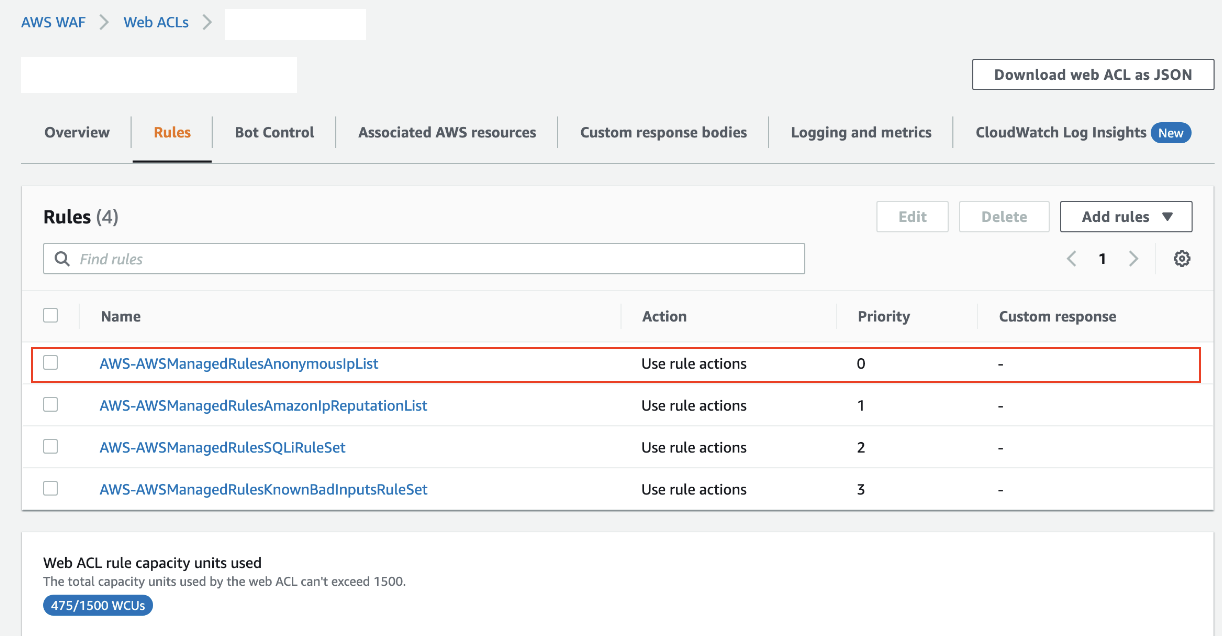Click the search magnifier icon in Find rules
This screenshot has width=1222, height=636.
click(62, 259)
